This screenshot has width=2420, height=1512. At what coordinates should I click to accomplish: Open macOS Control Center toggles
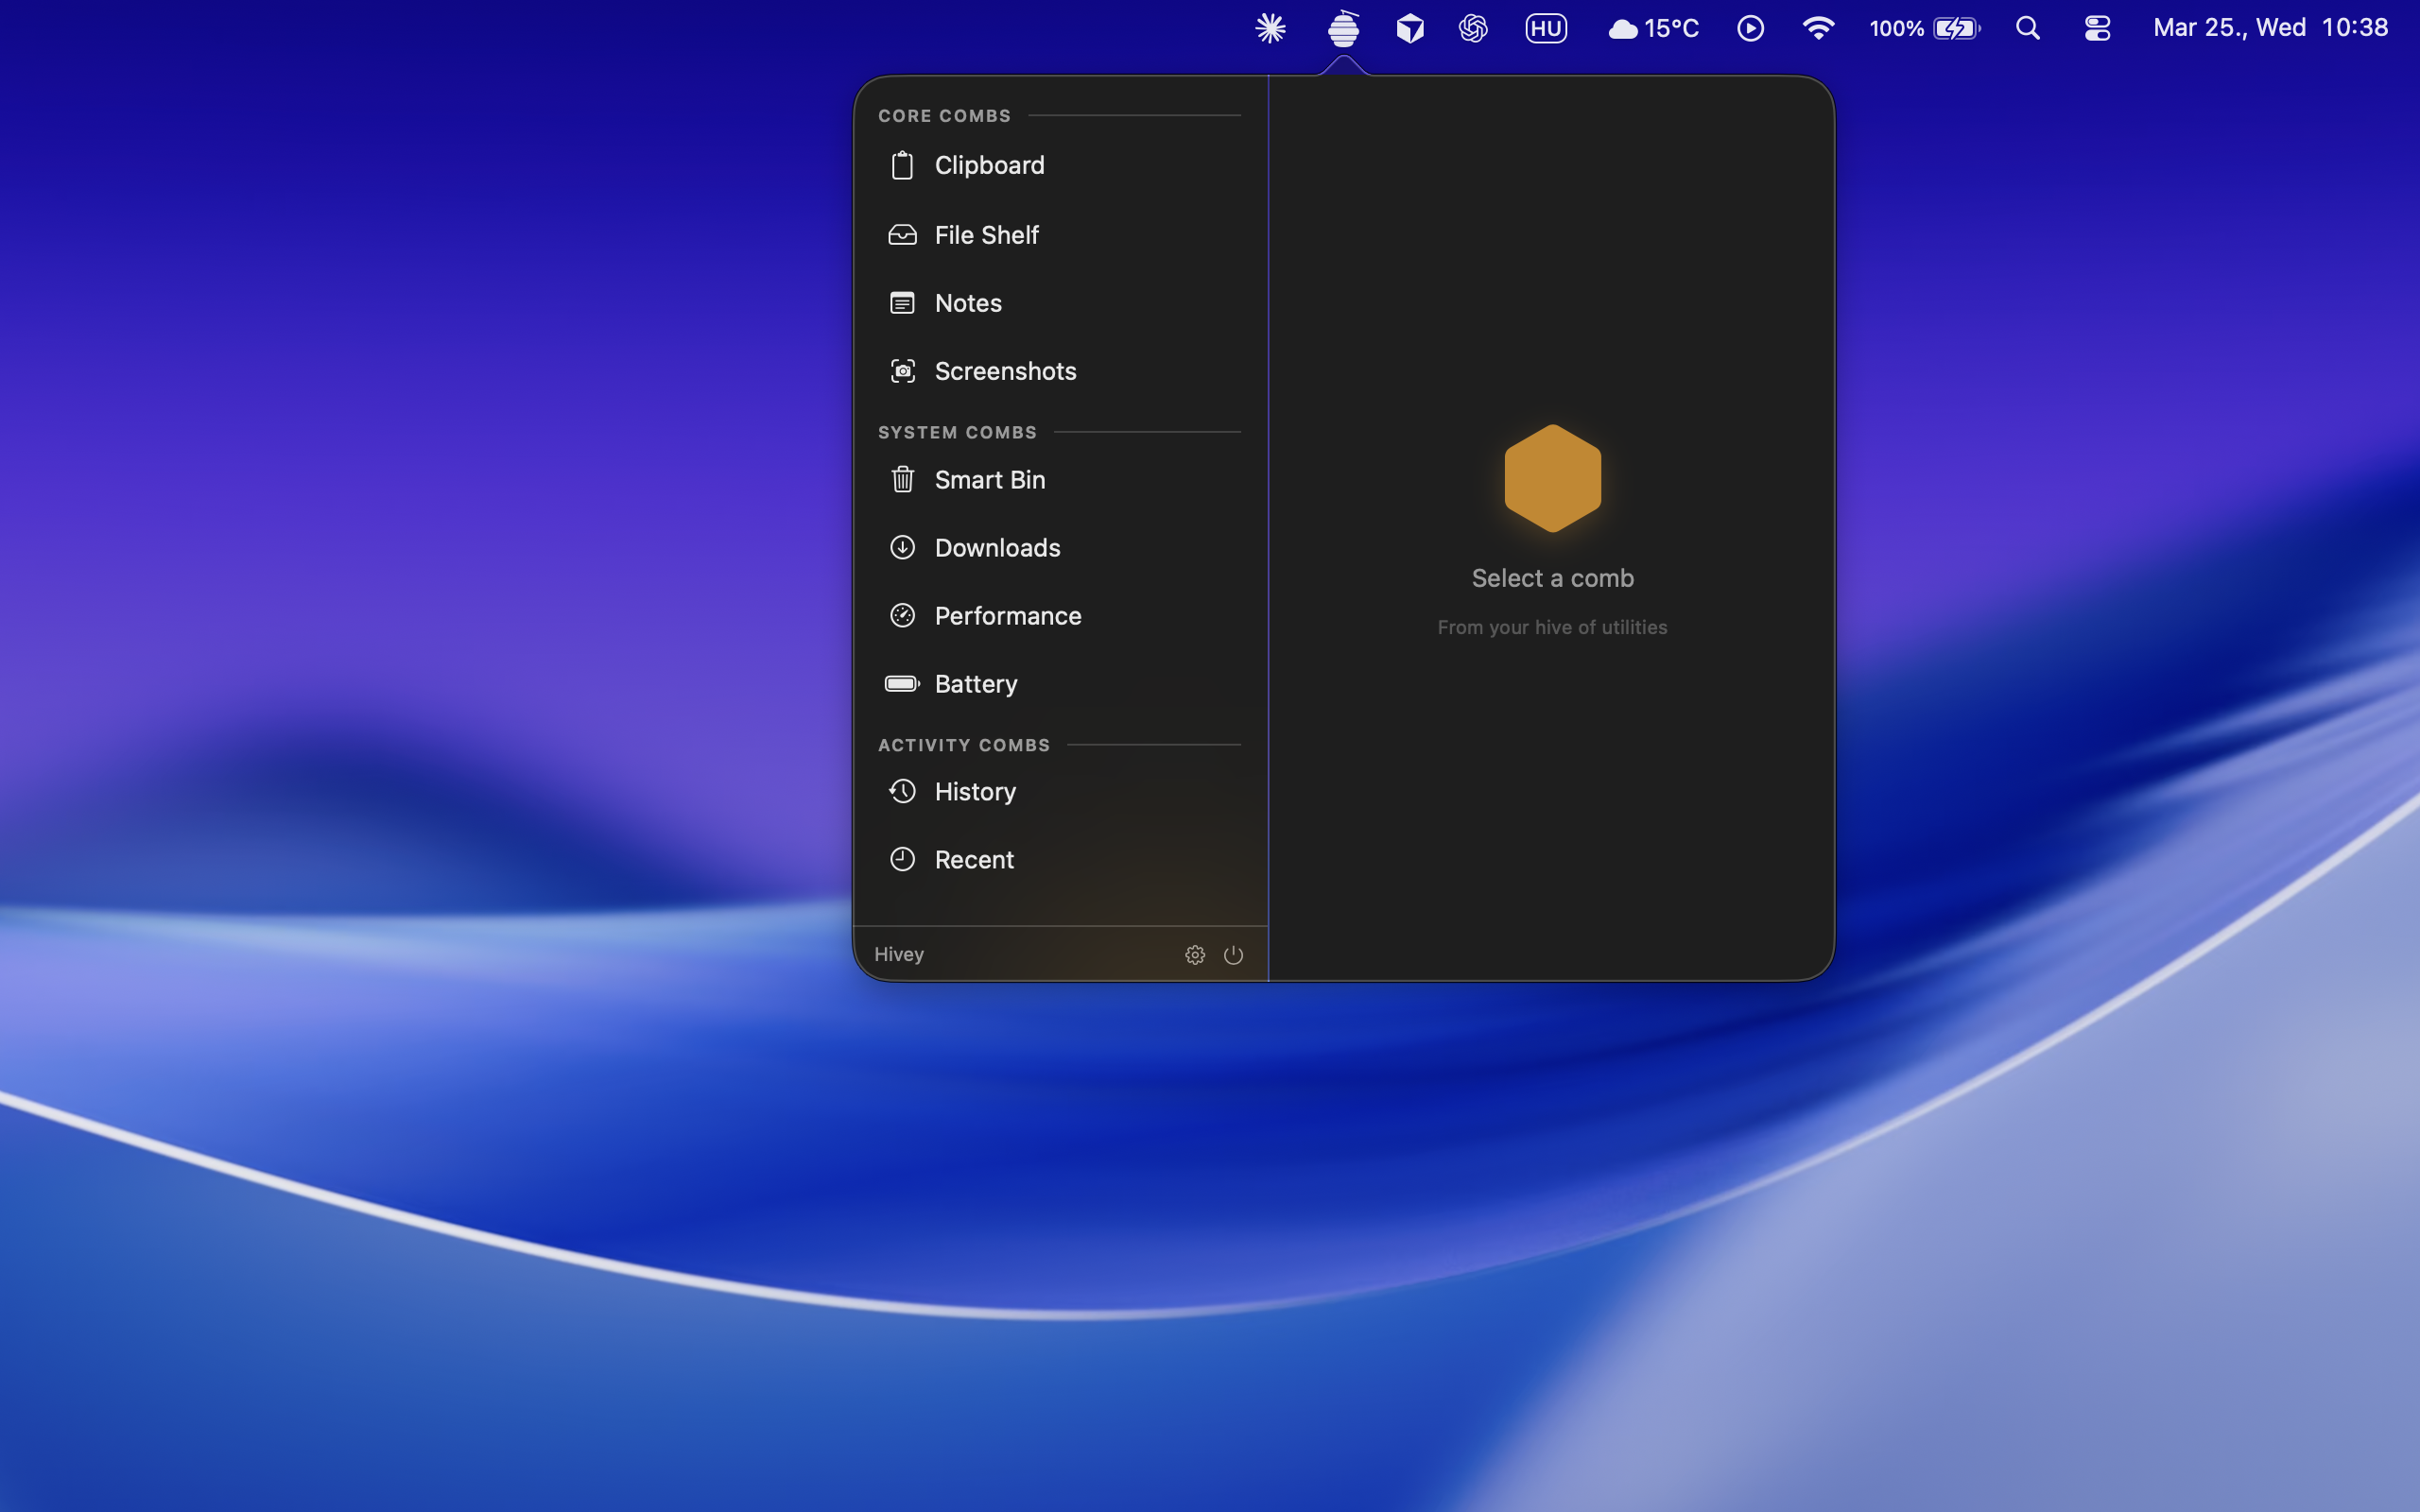click(x=2097, y=28)
